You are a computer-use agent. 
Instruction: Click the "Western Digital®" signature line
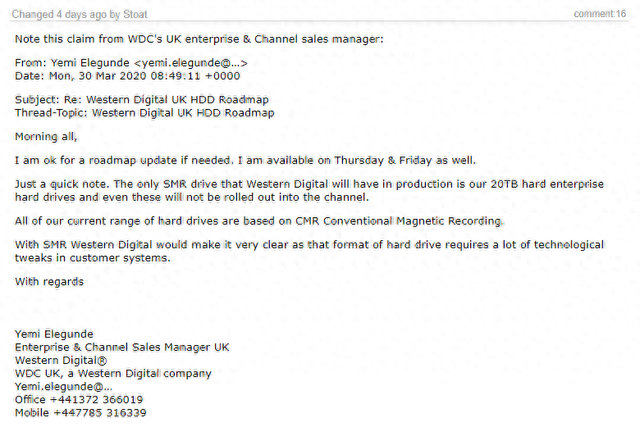(60, 360)
